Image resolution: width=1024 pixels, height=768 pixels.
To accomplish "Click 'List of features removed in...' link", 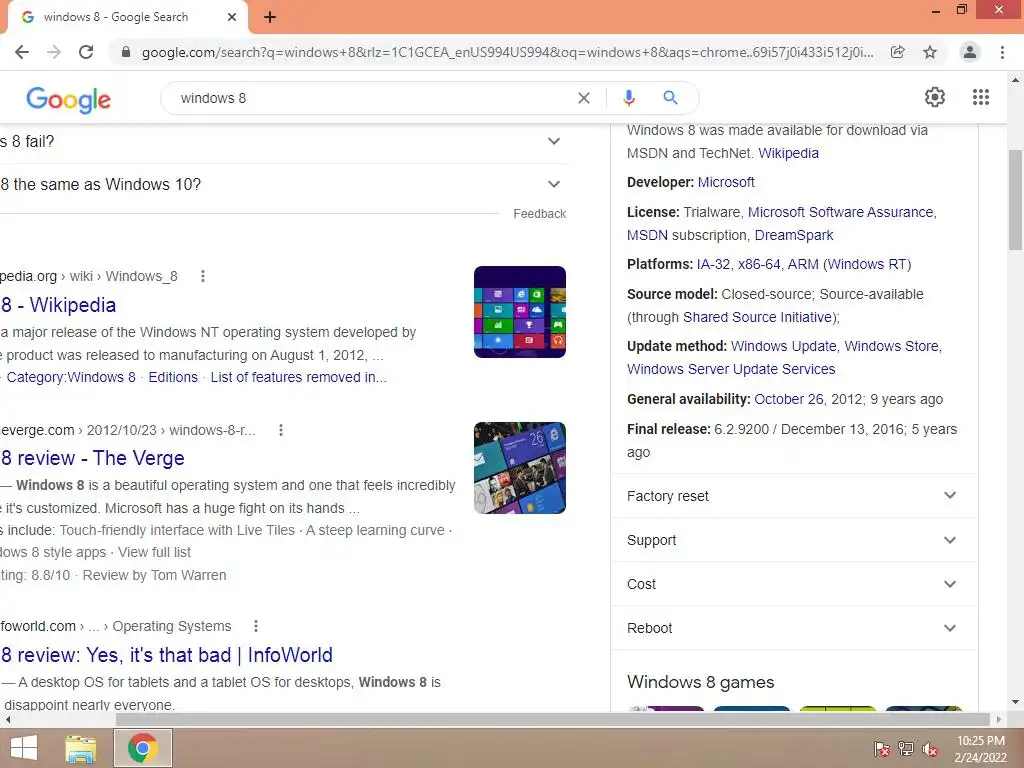I will (x=298, y=377).
